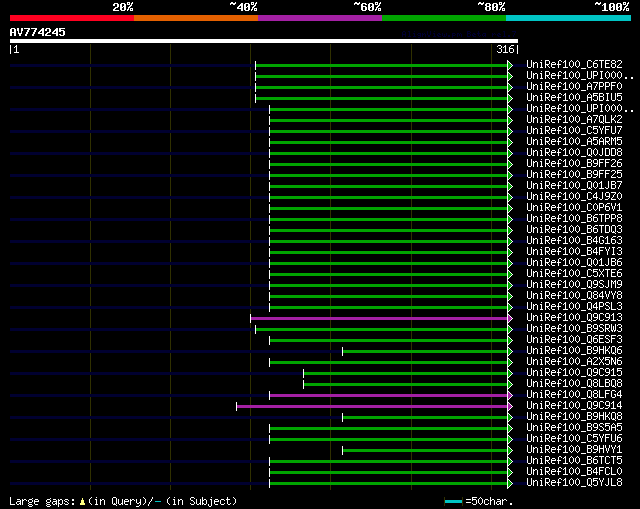640x509 pixels.
Task: Click the green alignment bar for Q9C915
Action: [x=405, y=373]
